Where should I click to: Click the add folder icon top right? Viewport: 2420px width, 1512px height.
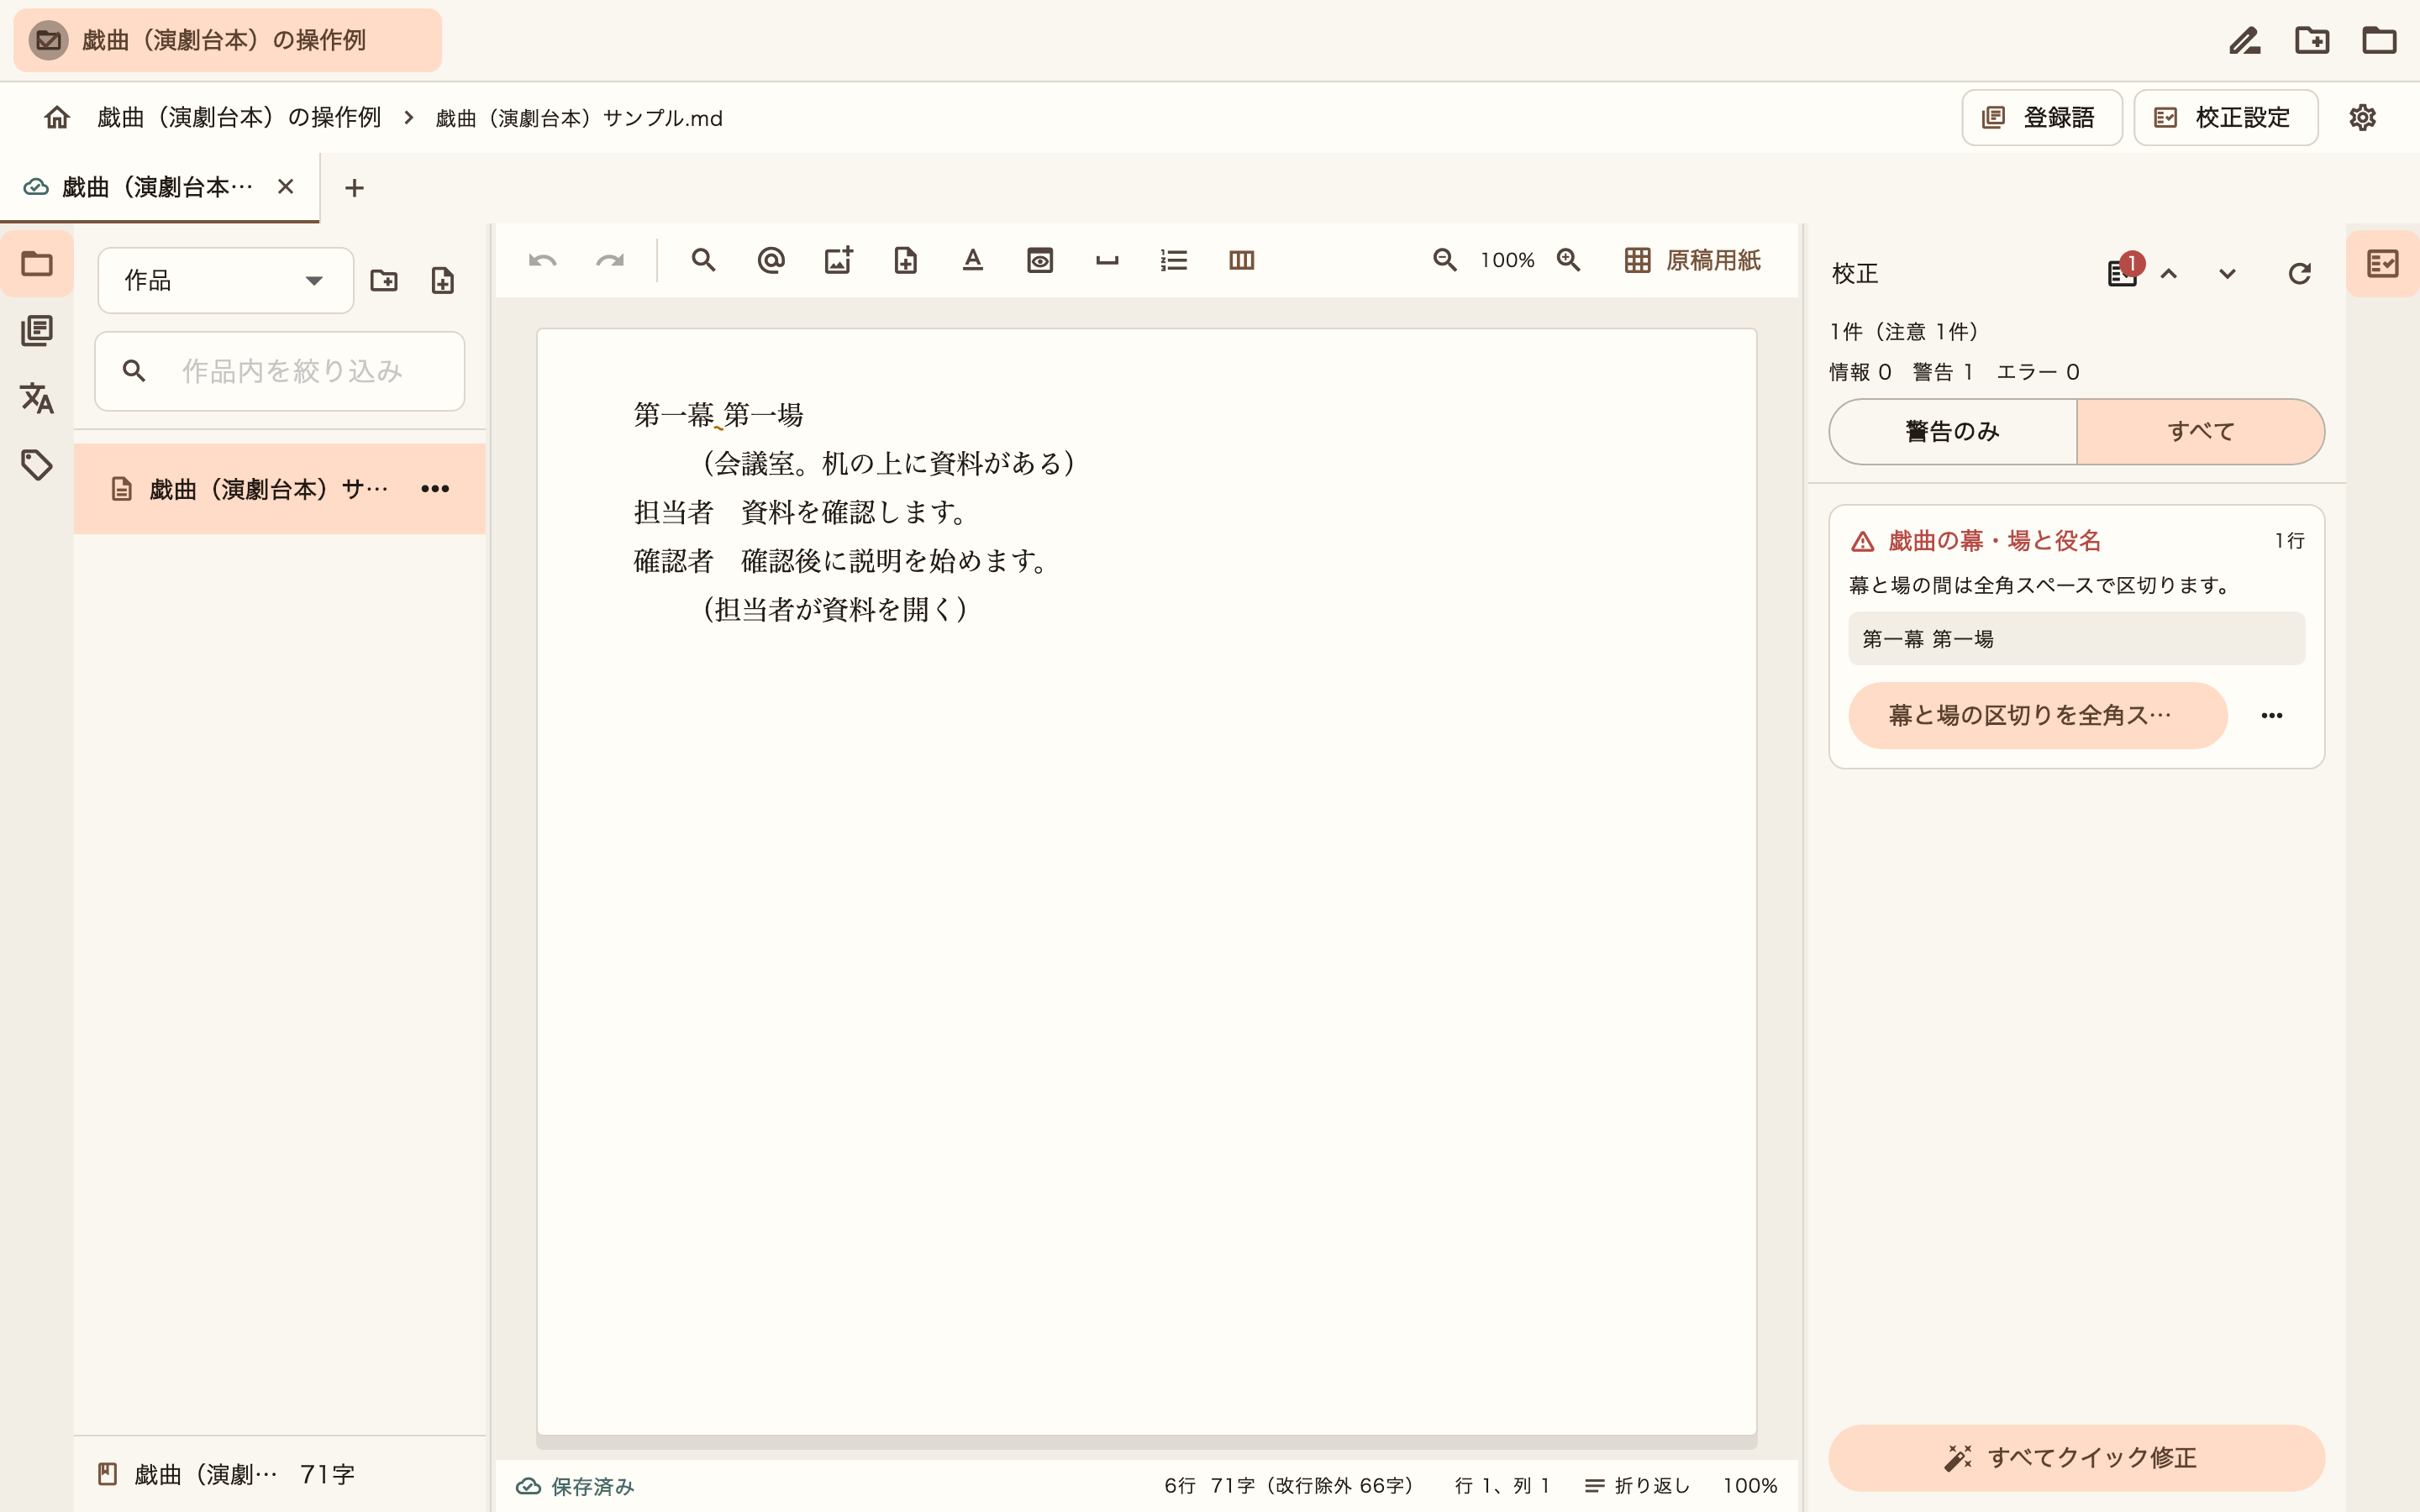point(2312,41)
